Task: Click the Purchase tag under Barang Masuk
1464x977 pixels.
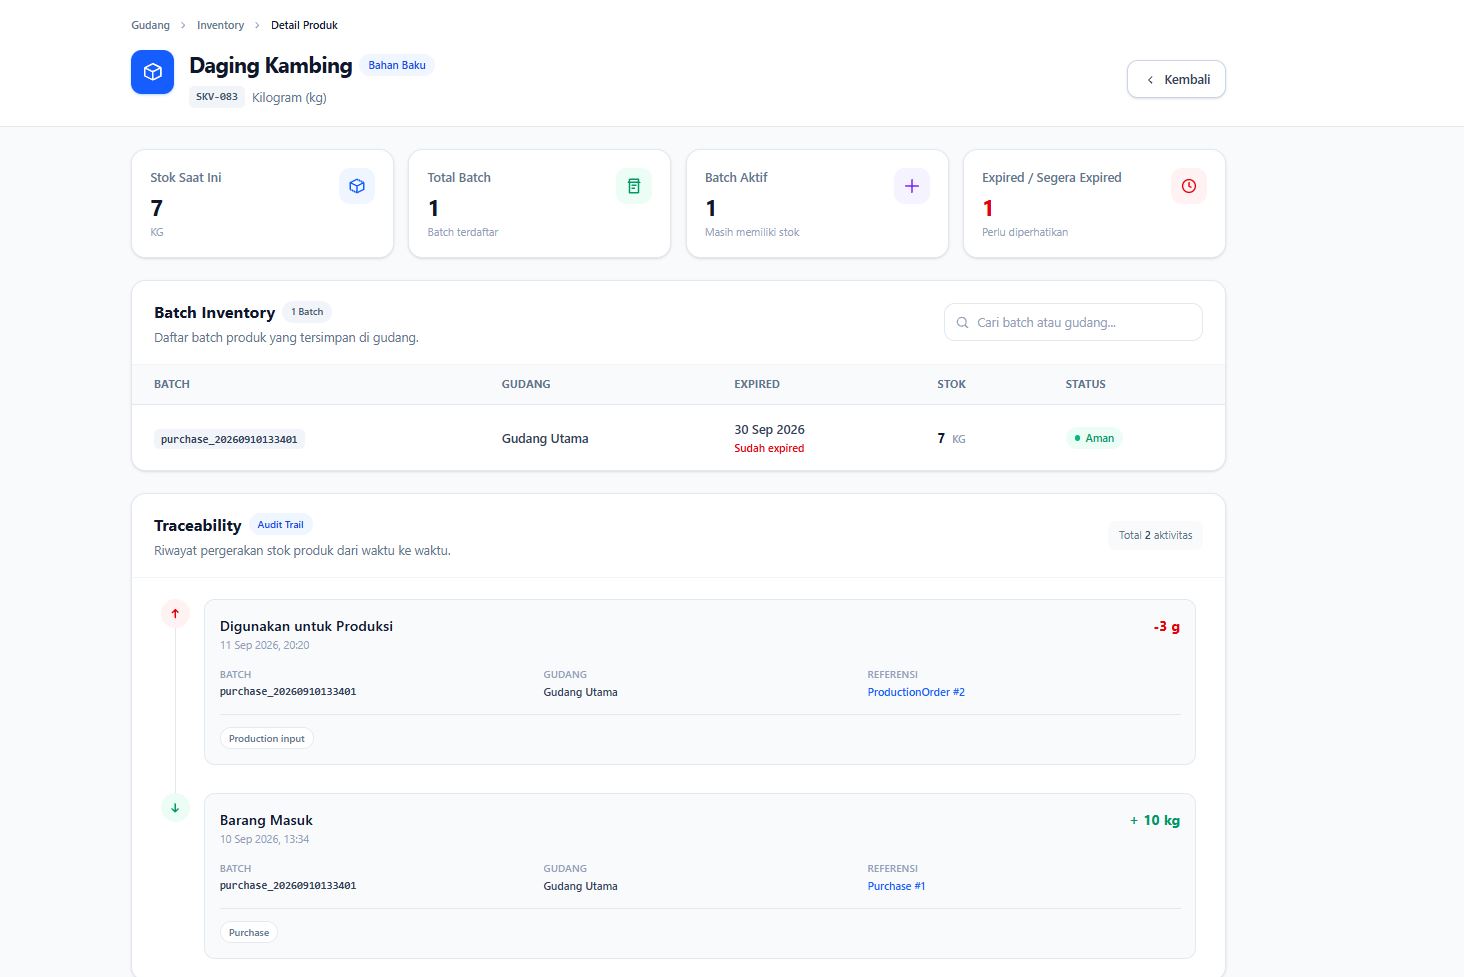Action: [x=249, y=932]
